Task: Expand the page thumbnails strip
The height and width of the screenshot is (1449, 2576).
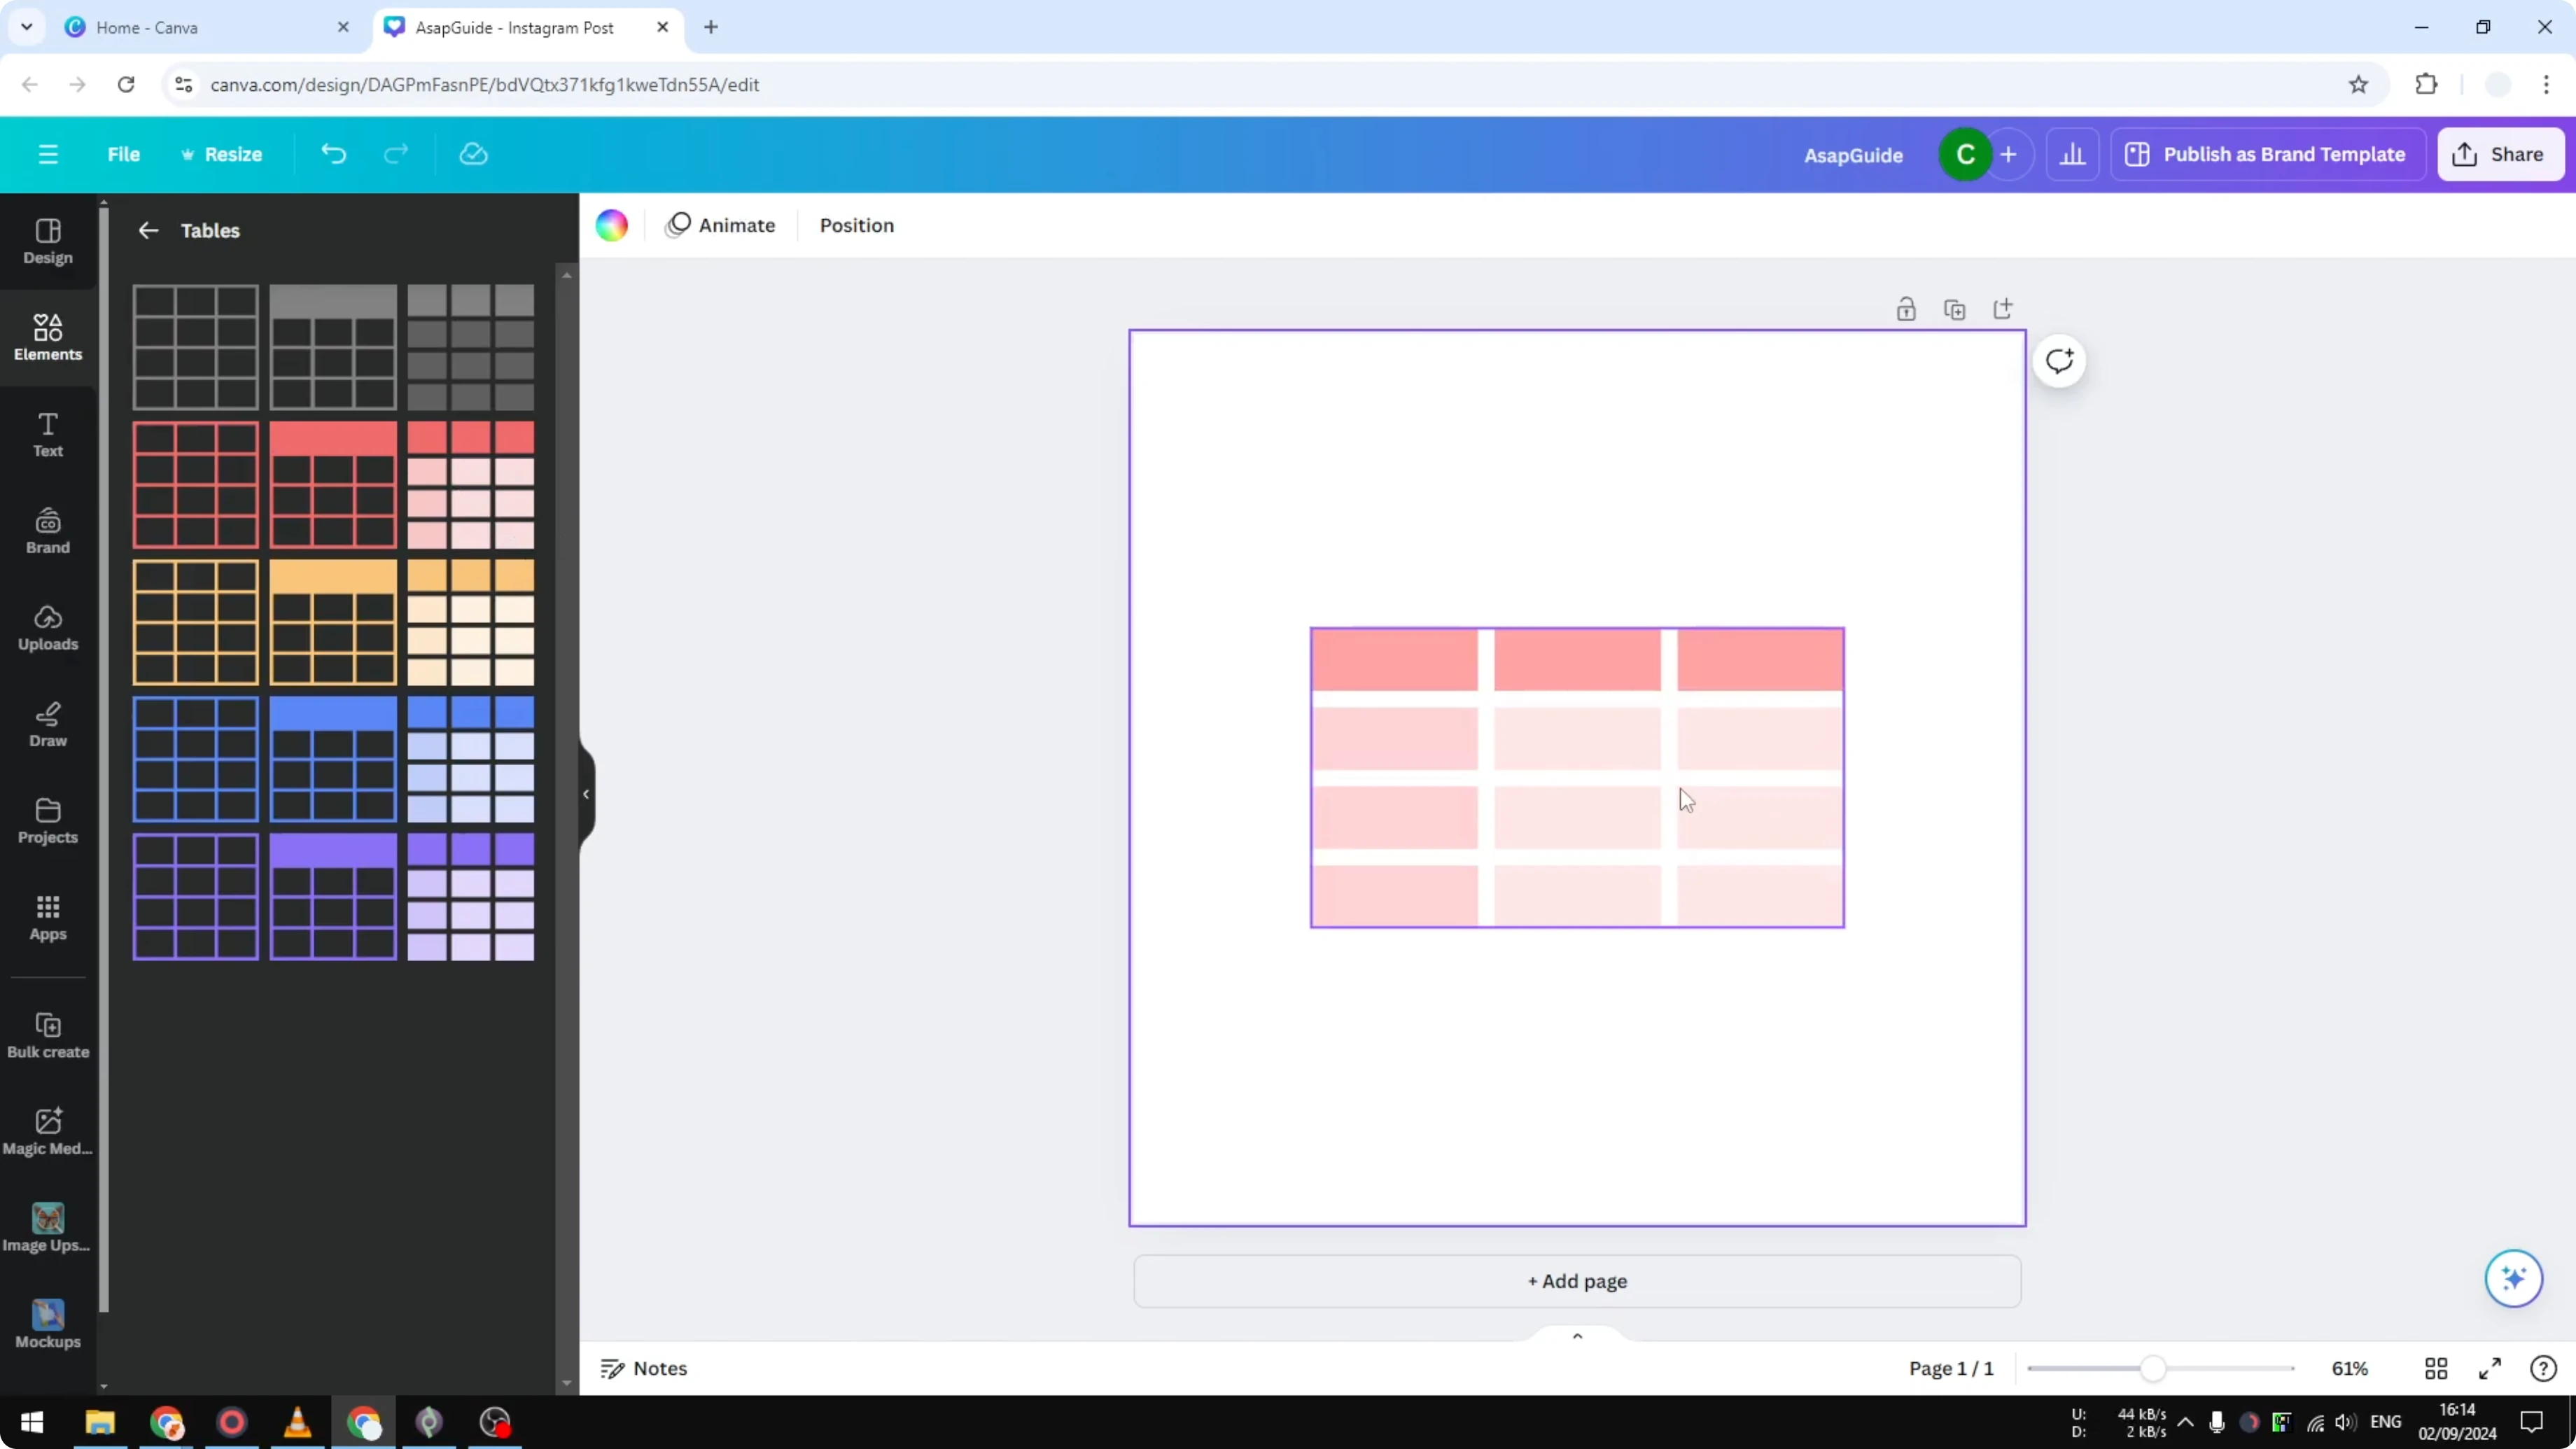Action: point(1577,1336)
